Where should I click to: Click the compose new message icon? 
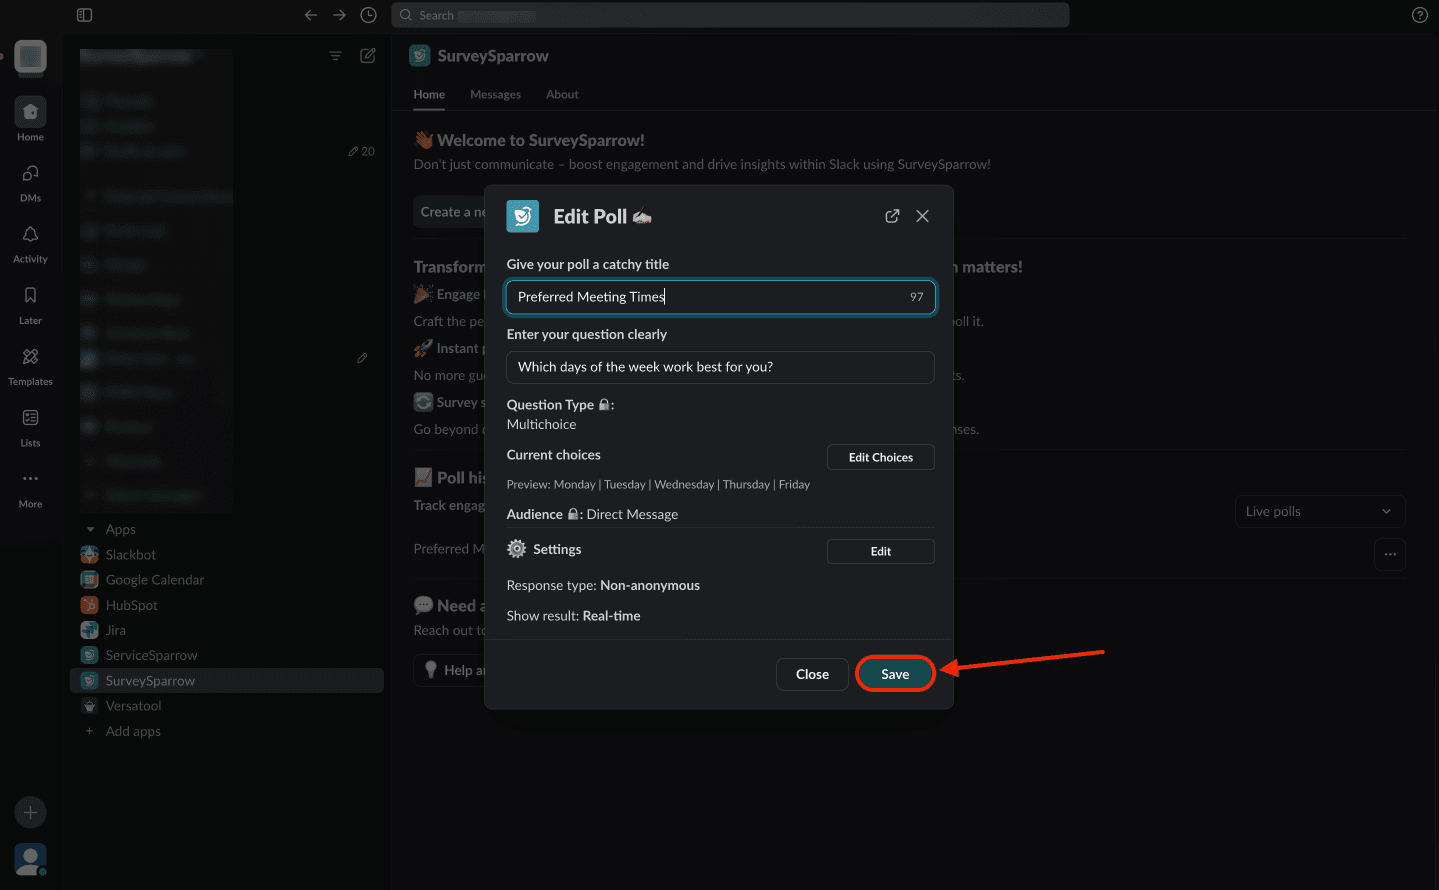coord(368,56)
